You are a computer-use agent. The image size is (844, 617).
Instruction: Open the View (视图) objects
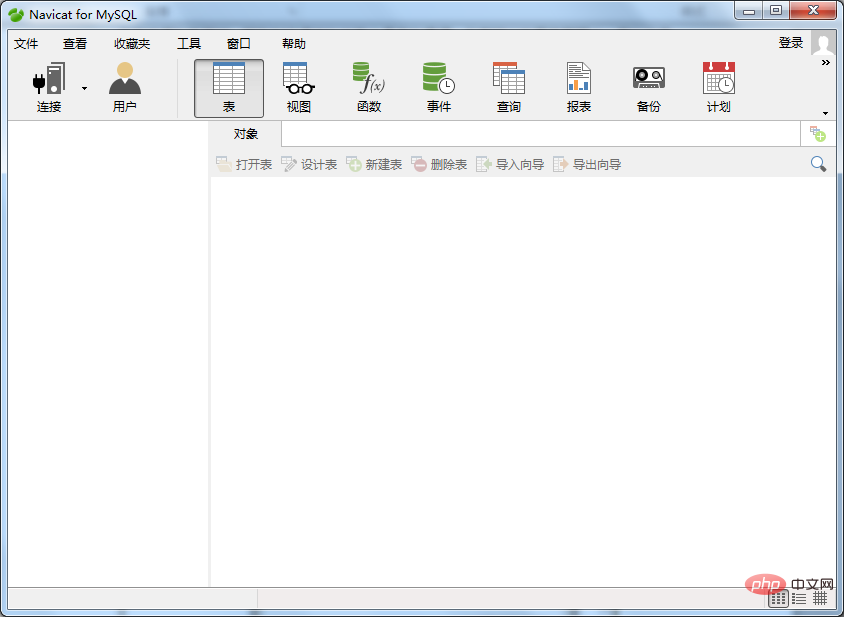[x=299, y=88]
